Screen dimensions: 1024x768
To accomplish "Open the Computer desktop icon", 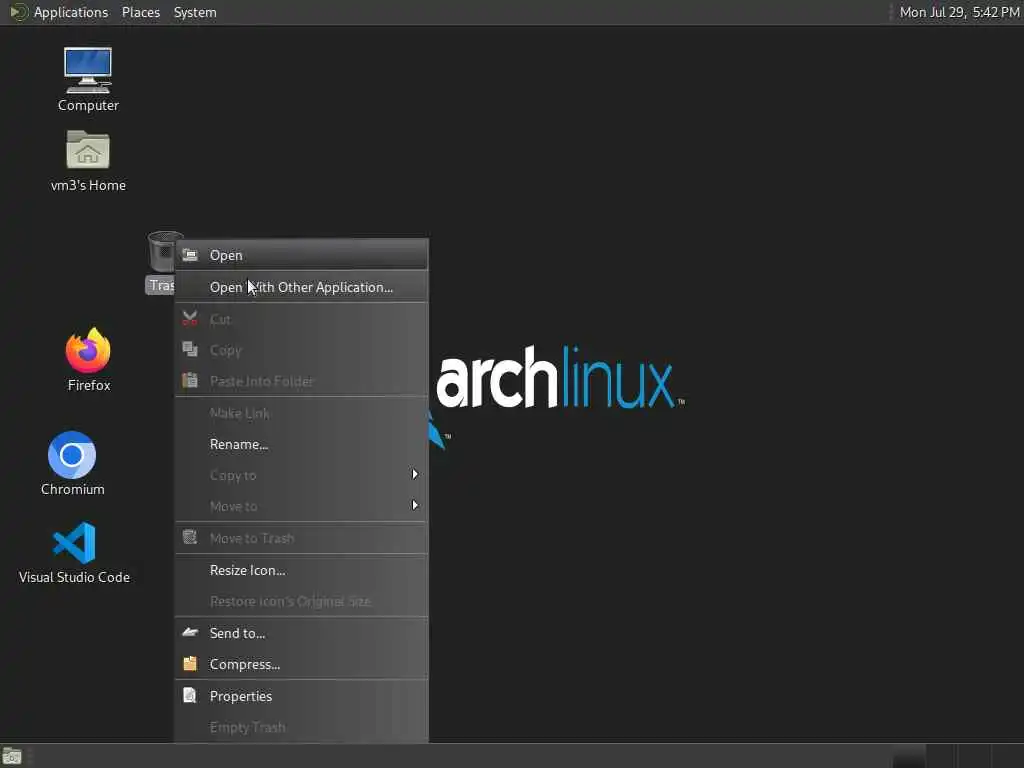I will 88,79.
